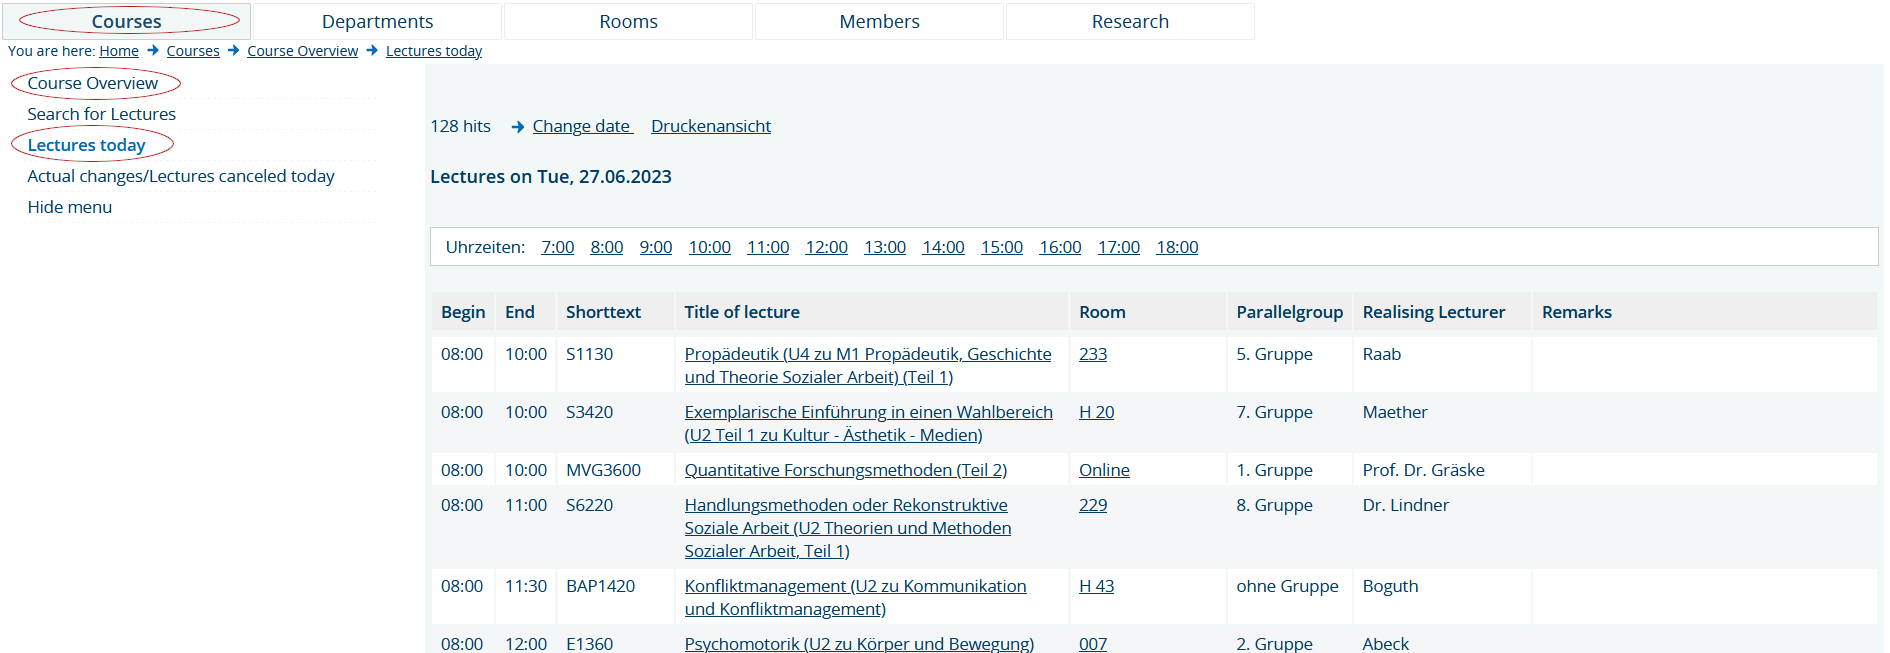The image size is (1890, 653).
Task: Jump to the 10:00 time slot
Action: coord(709,247)
